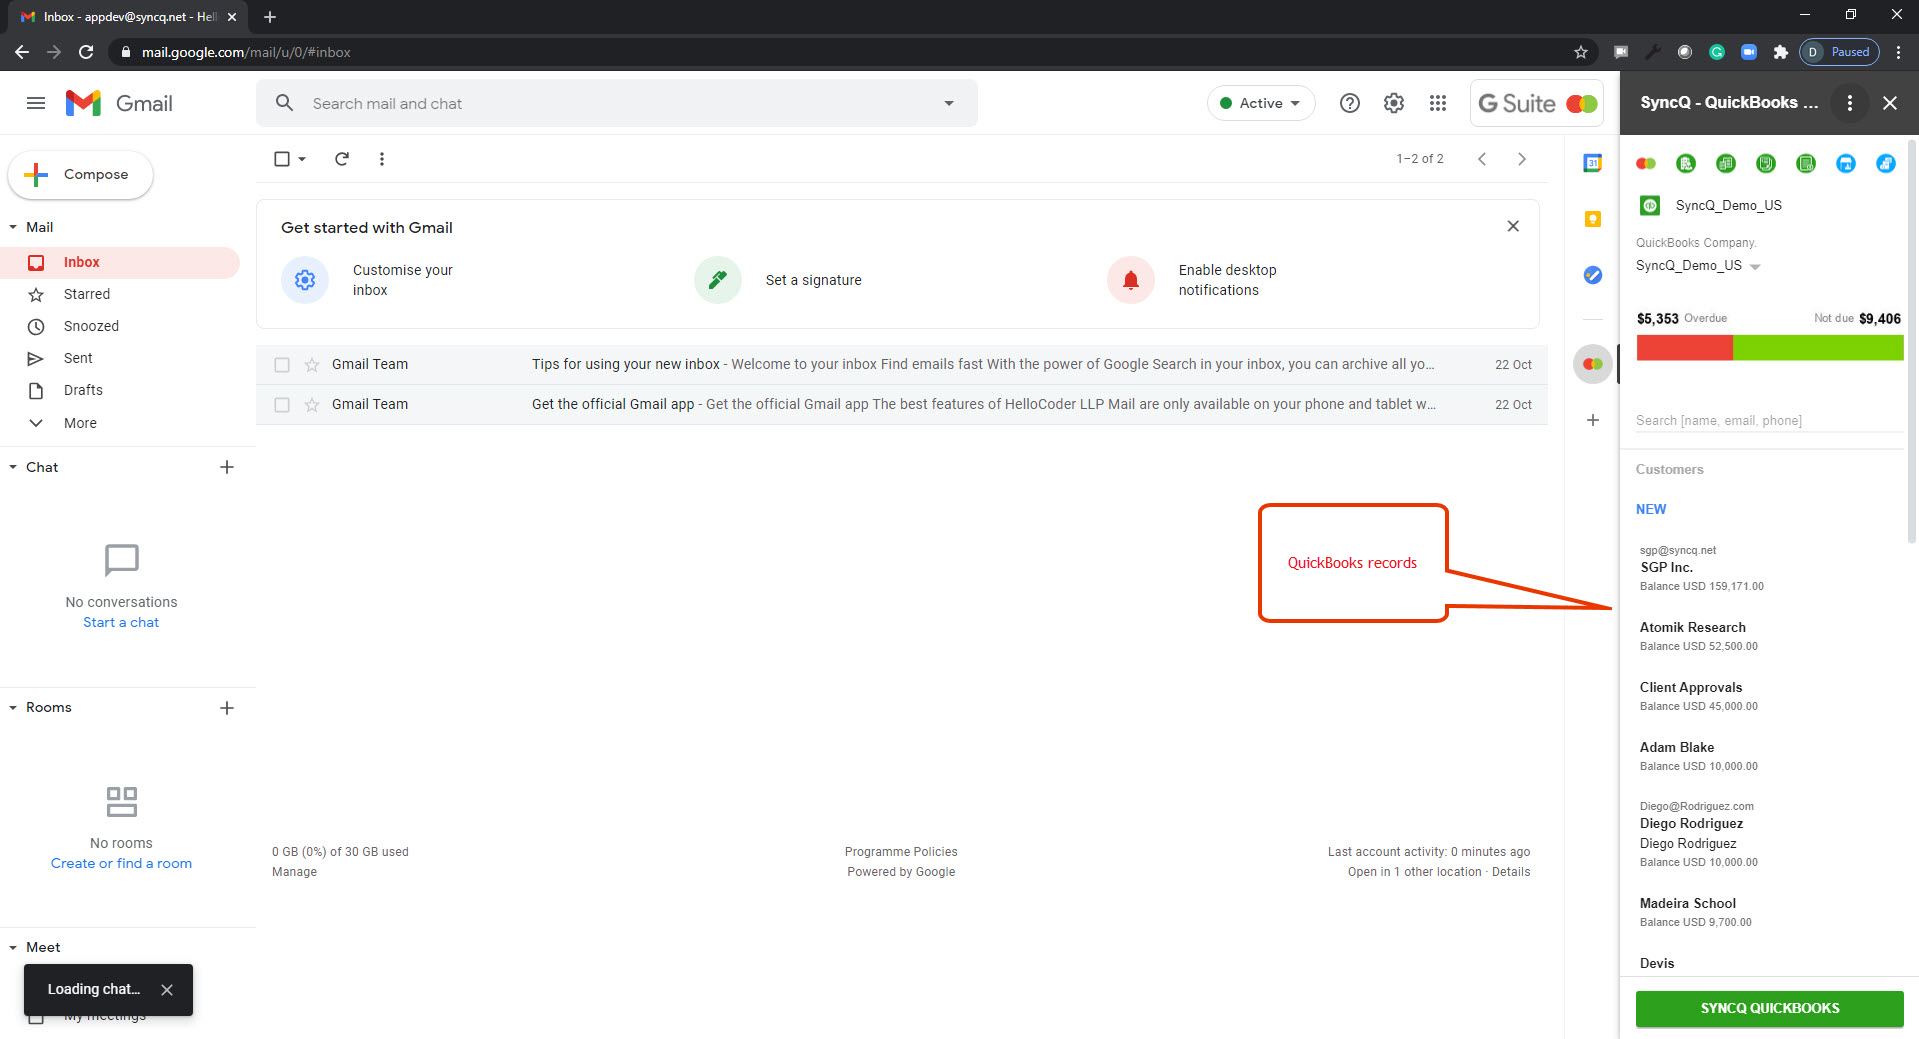The height and width of the screenshot is (1039, 1919).
Task: Click the green QuickBooks logo beside SyncQ_Demo_US
Action: 1650,205
